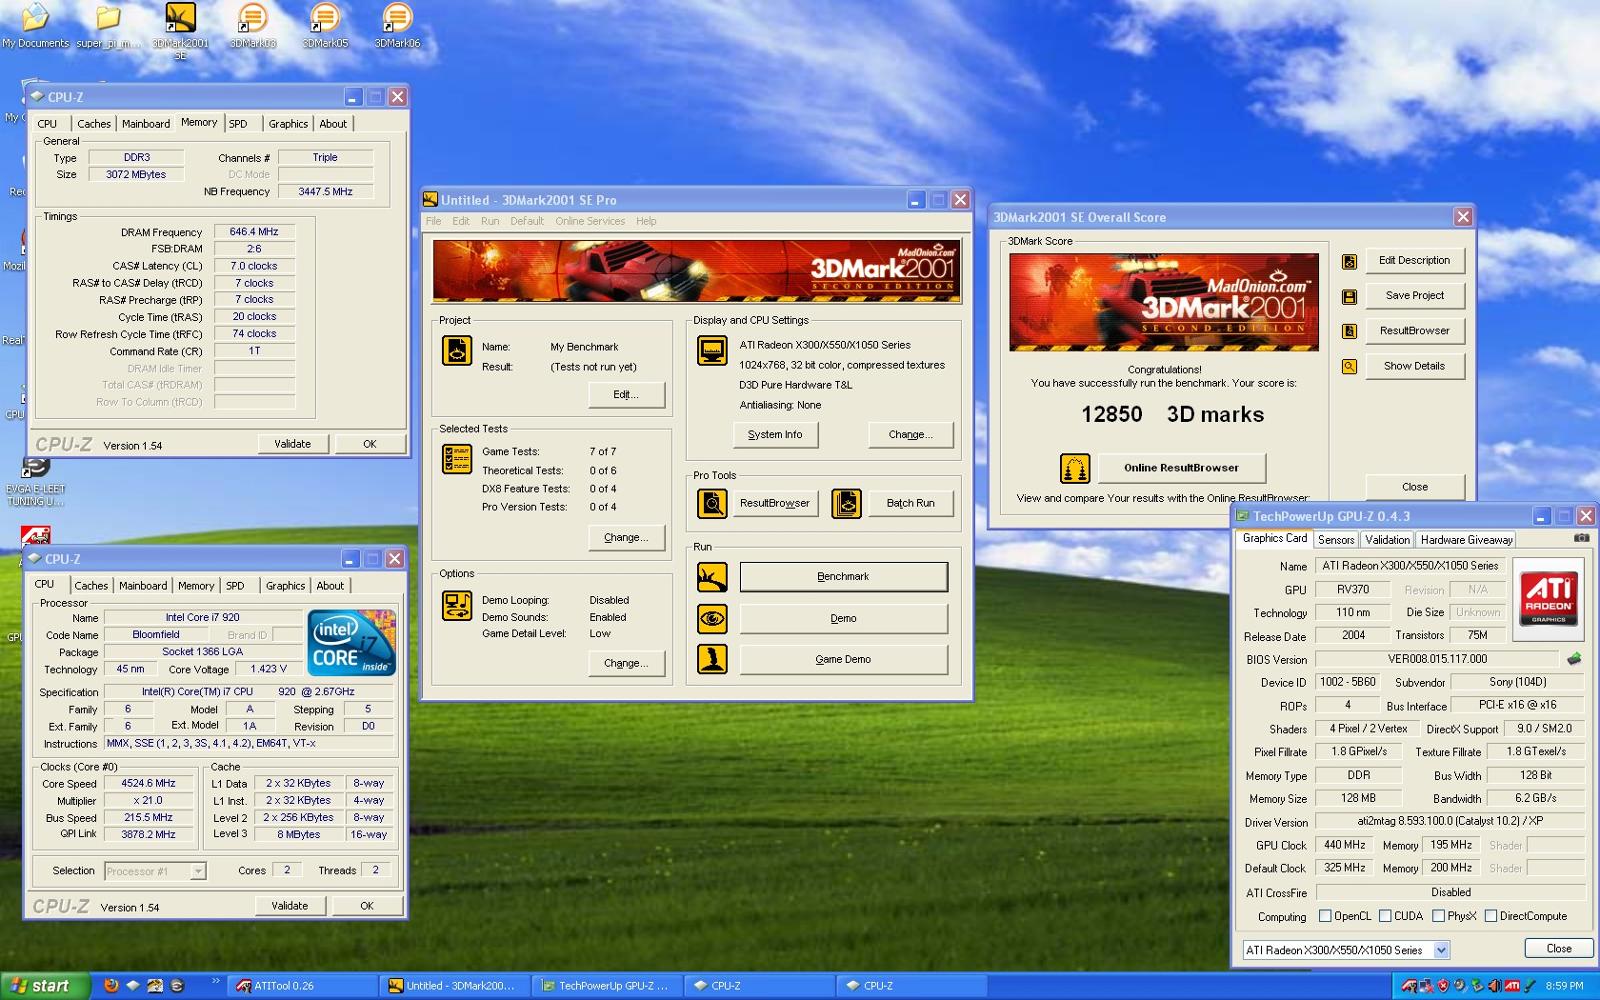The image size is (1600, 1000).
Task: Open Firefox from the quick launch bar
Action: pyautogui.click(x=110, y=985)
